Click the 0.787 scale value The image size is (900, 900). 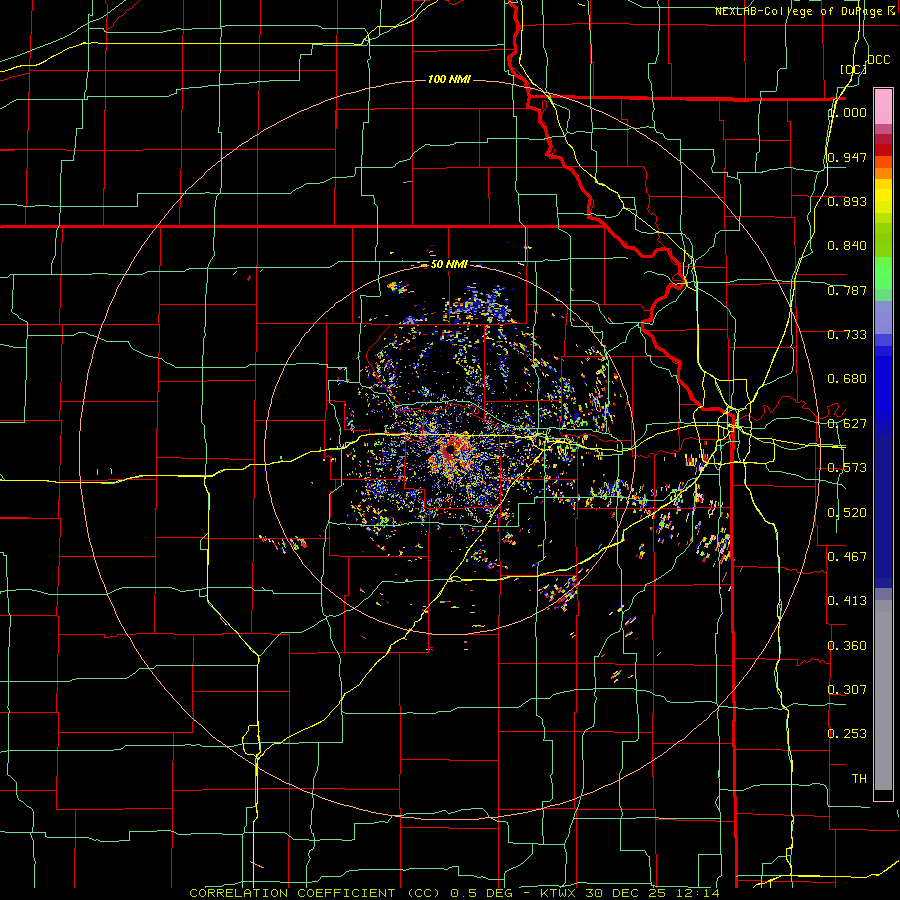(847, 290)
